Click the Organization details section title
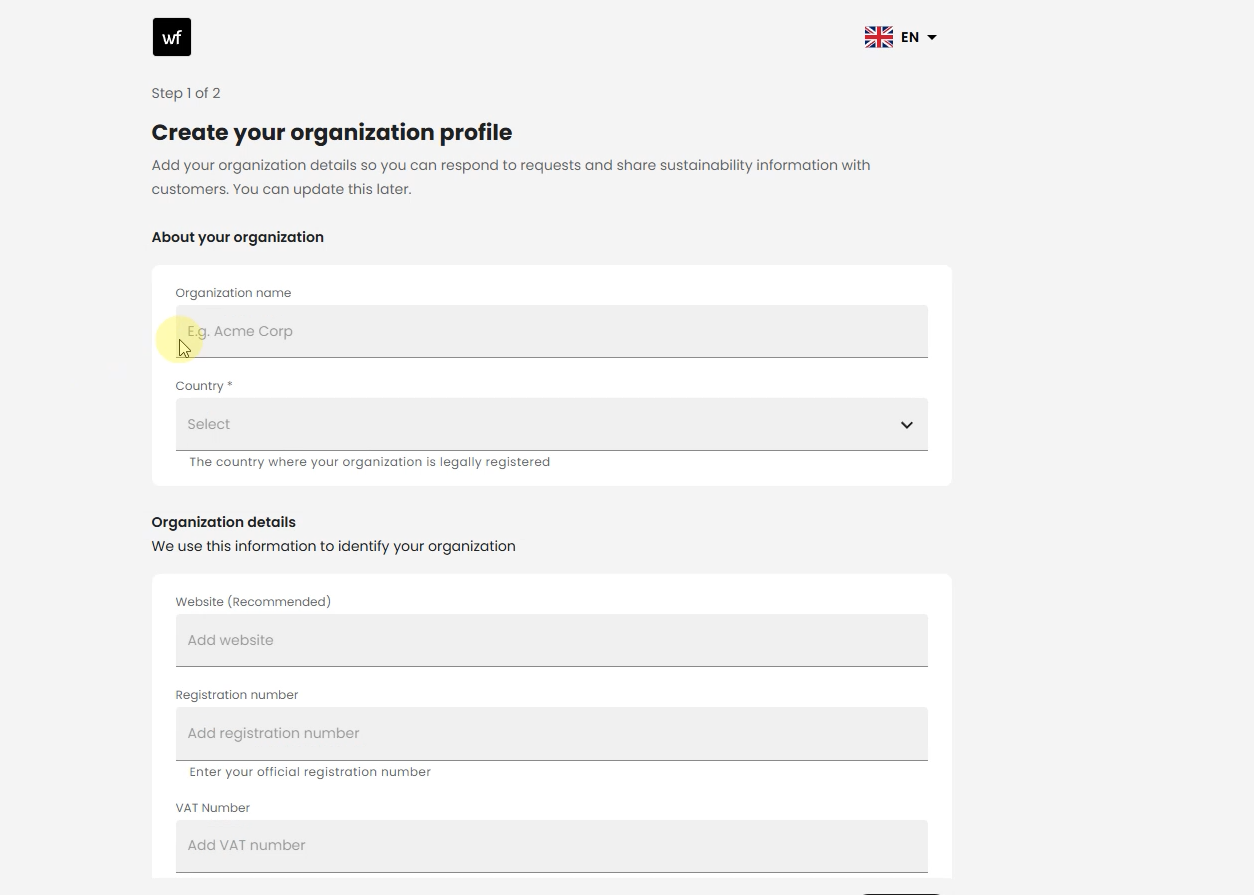1254x895 pixels. (x=224, y=522)
